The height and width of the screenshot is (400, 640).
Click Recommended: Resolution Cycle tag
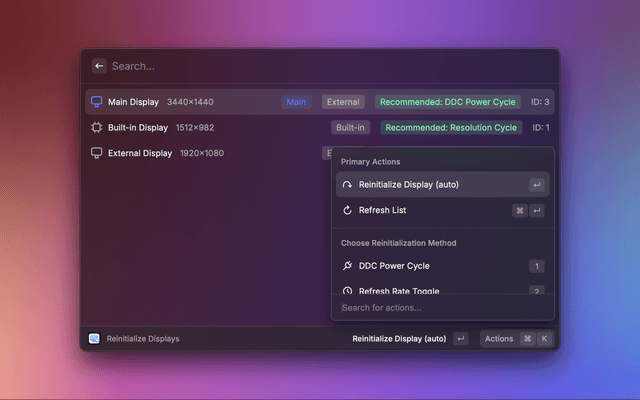coord(451,128)
